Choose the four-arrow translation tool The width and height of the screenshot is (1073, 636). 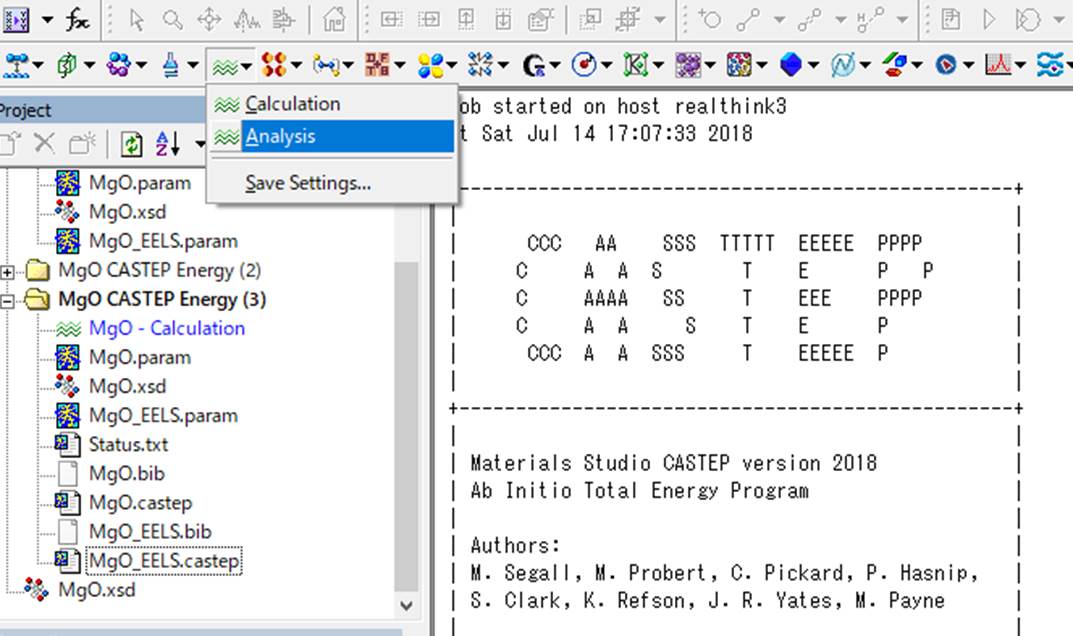pos(209,20)
